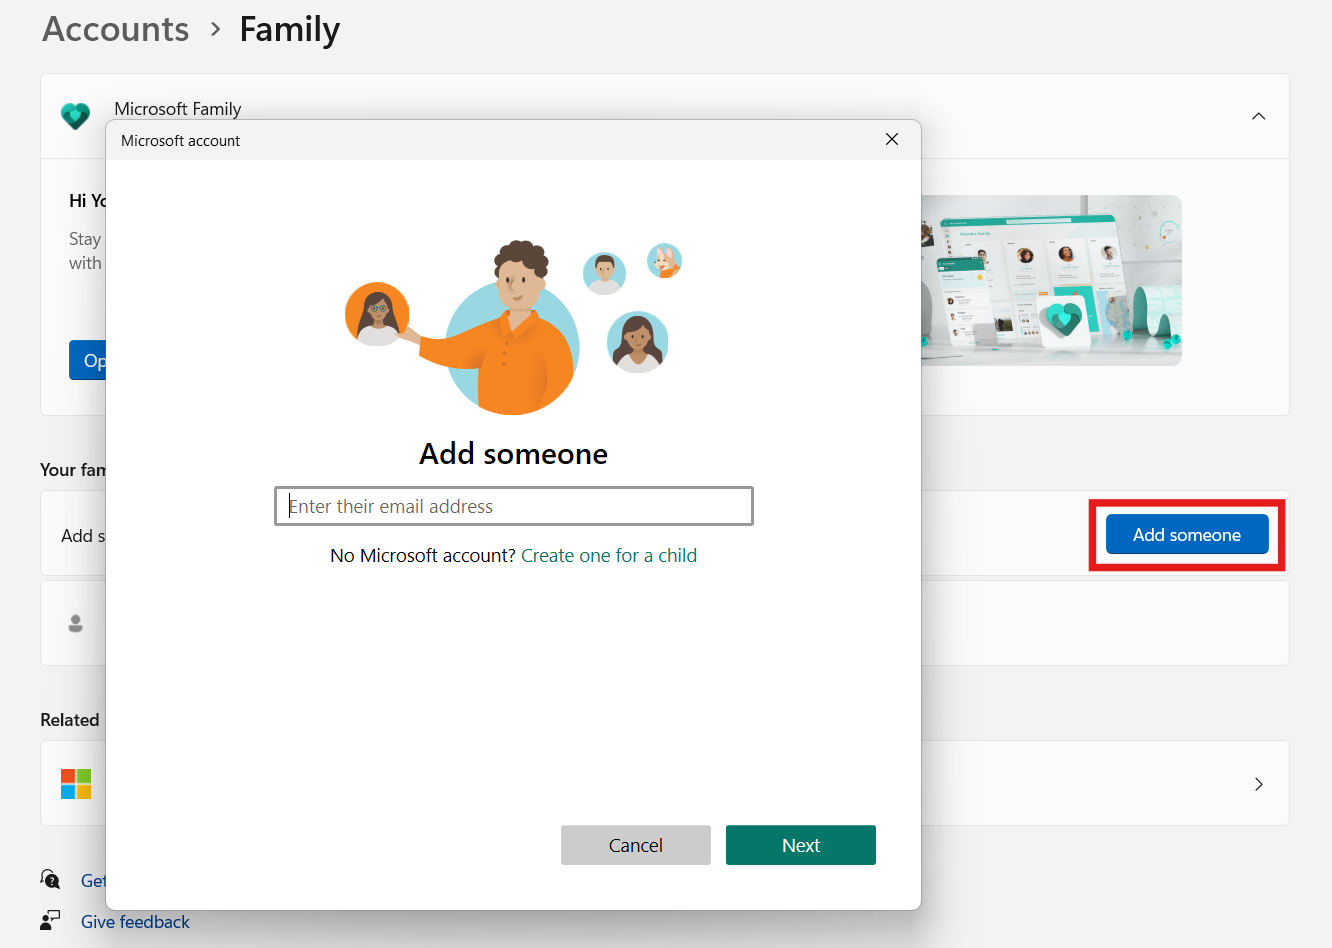Click the empty family member person icon
Image resolution: width=1332 pixels, height=948 pixels.
pos(75,623)
